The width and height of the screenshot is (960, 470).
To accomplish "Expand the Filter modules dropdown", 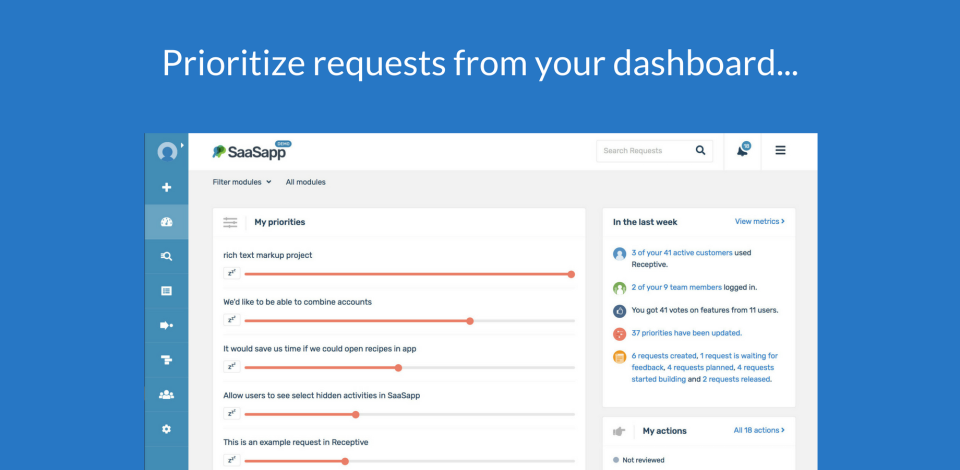I will click(x=242, y=182).
